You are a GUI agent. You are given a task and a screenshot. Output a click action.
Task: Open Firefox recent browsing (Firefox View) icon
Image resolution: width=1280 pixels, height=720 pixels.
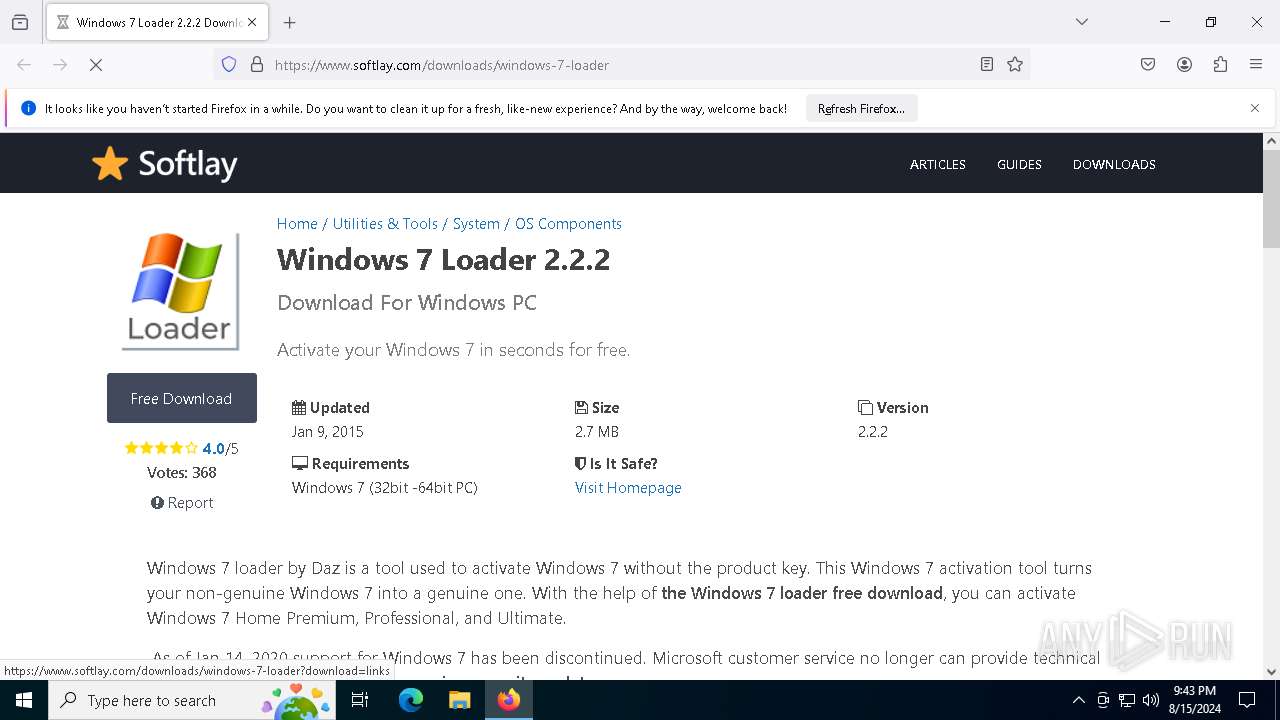click(20, 22)
